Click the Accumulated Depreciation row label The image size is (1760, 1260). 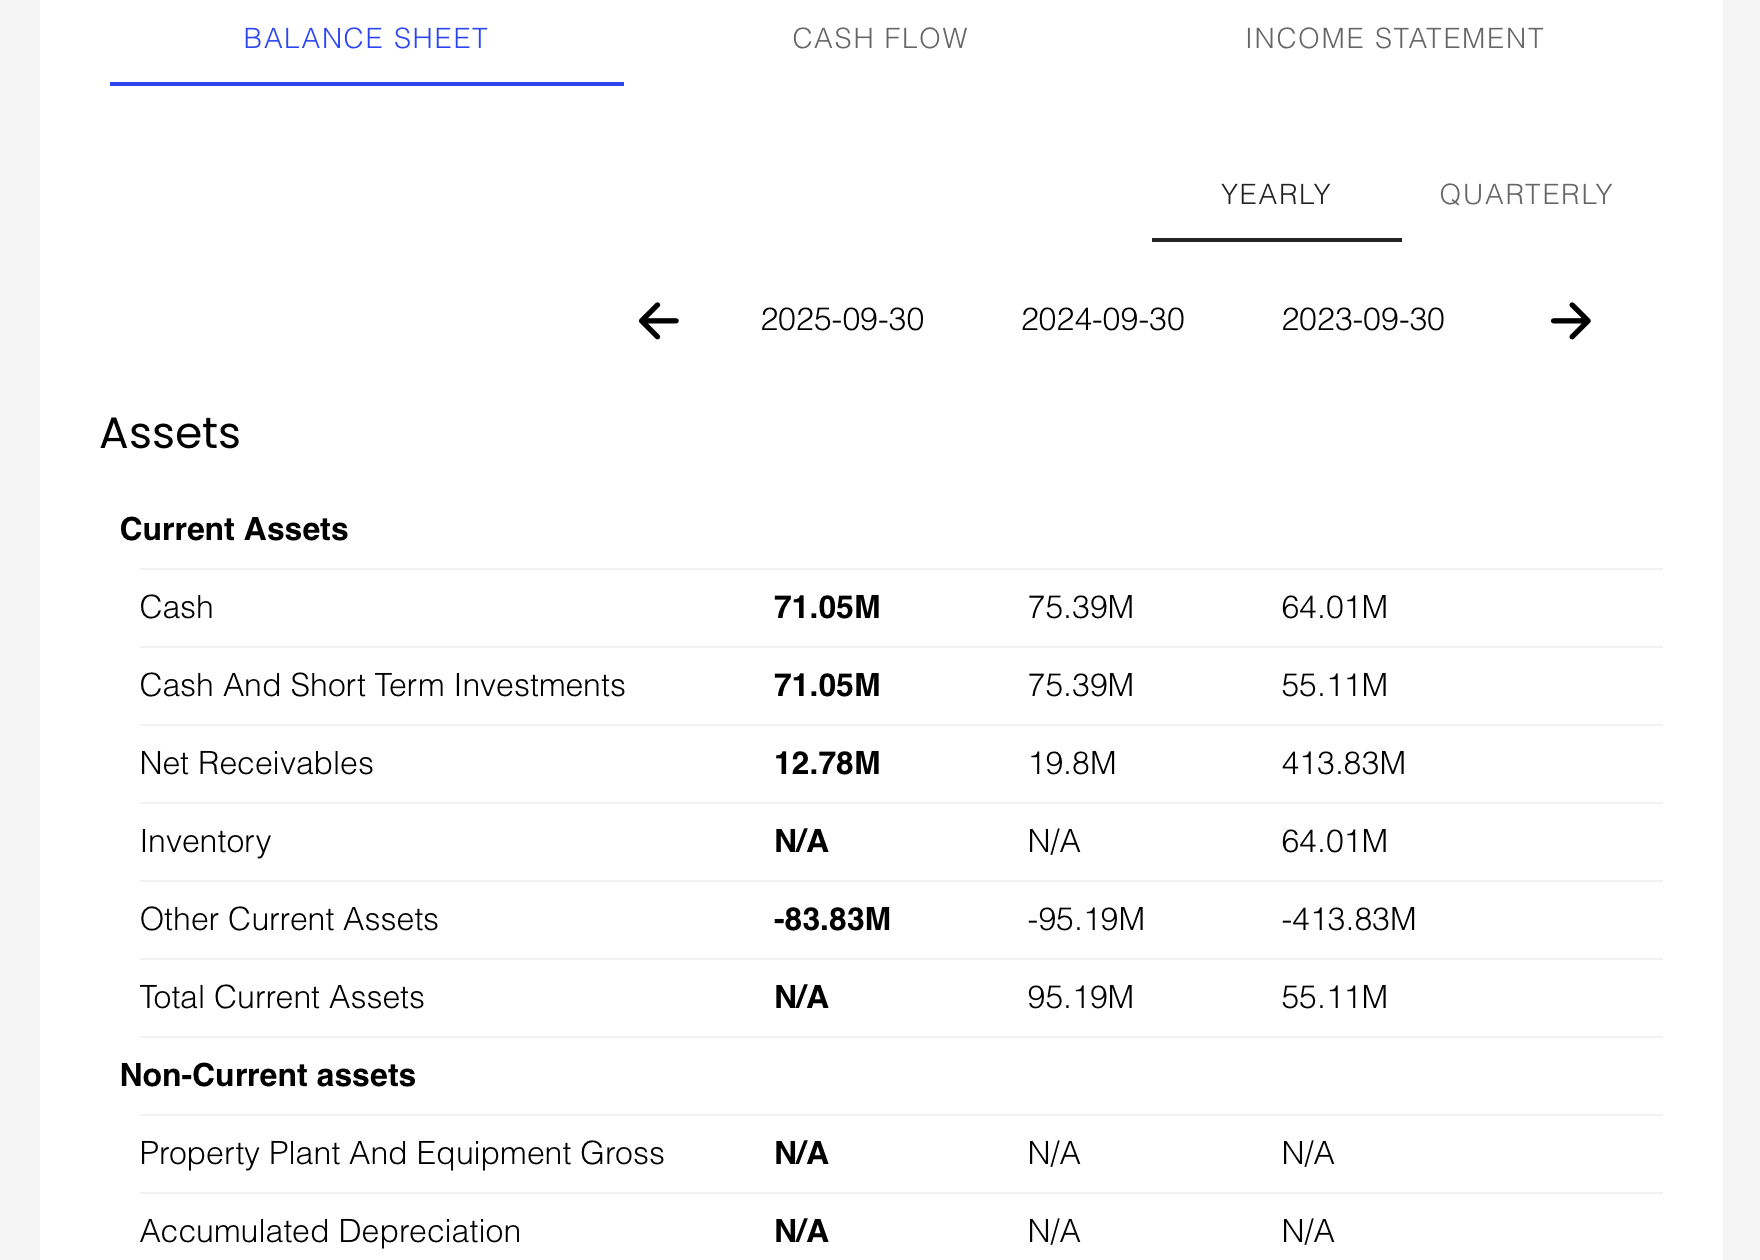[x=330, y=1231]
